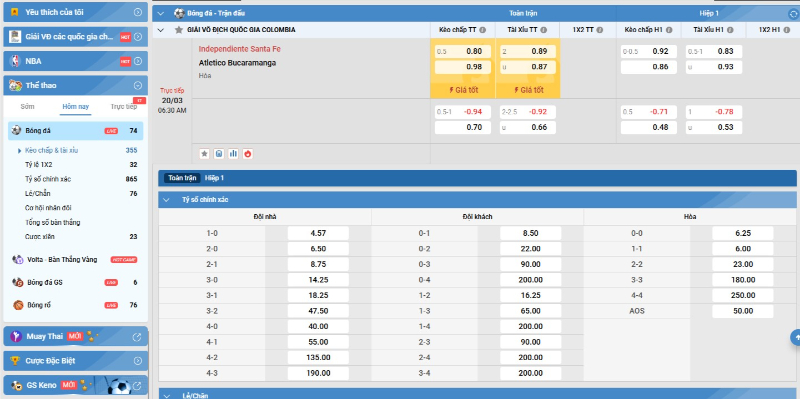
Task: Pick correct score 2-1 at 8.75
Action: tap(318, 264)
